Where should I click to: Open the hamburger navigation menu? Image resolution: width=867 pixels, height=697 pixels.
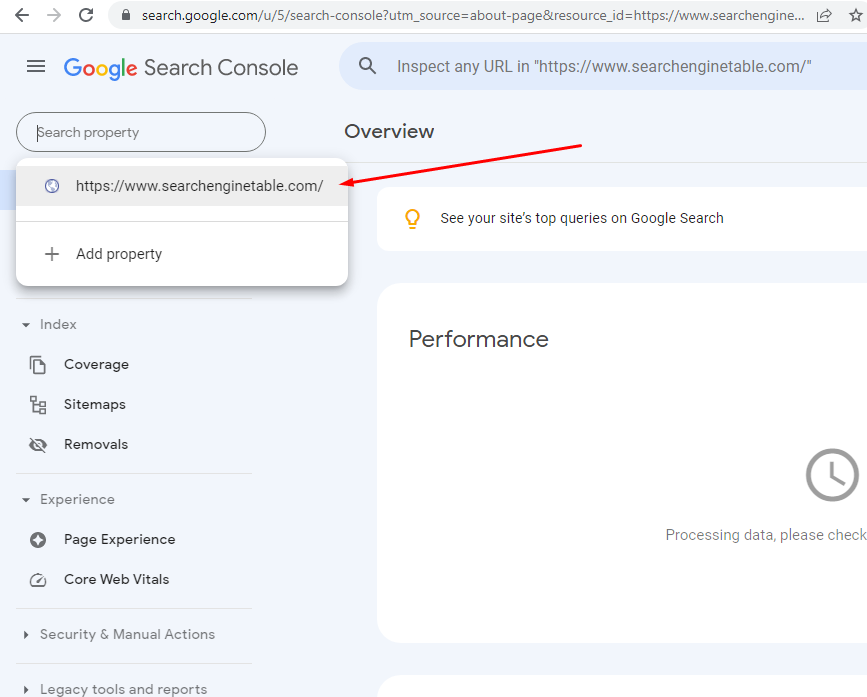tap(36, 66)
